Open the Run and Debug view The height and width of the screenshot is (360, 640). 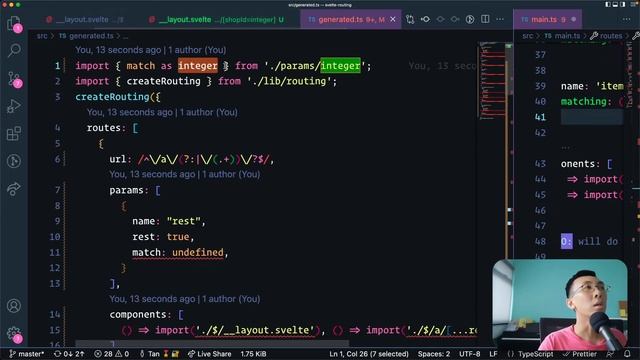(14, 106)
